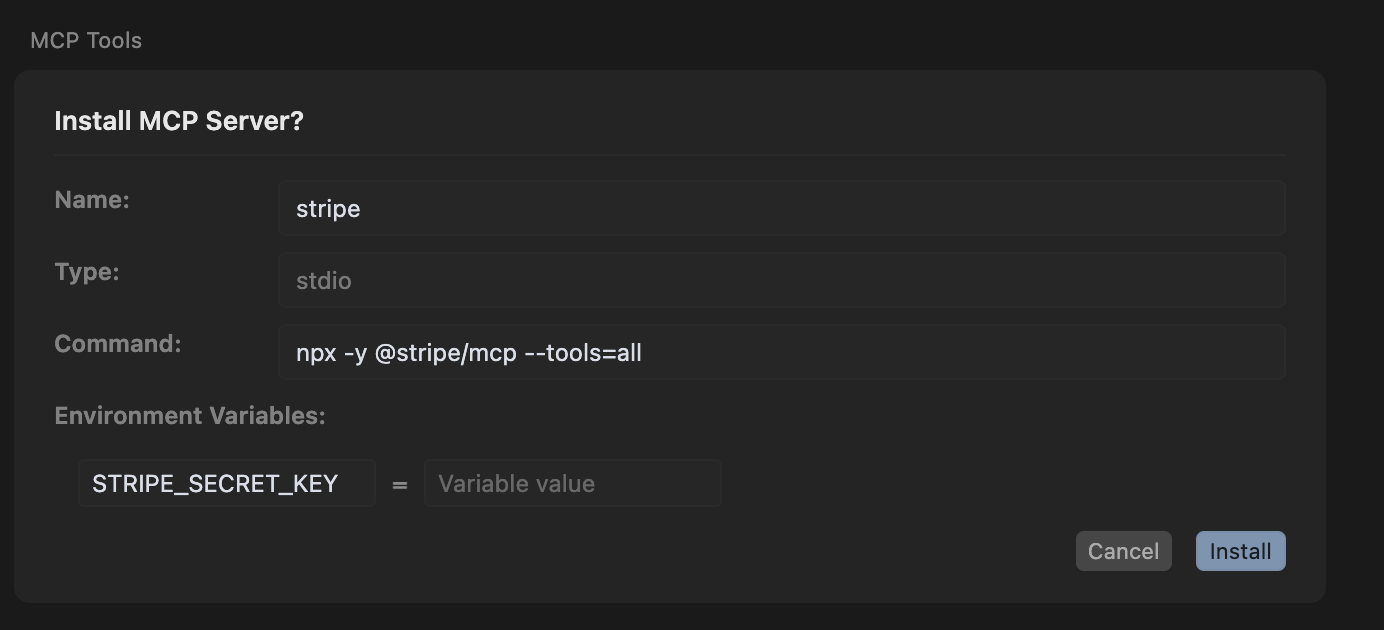This screenshot has height=630, width=1384.
Task: Click the Command: label
Action: tap(118, 343)
